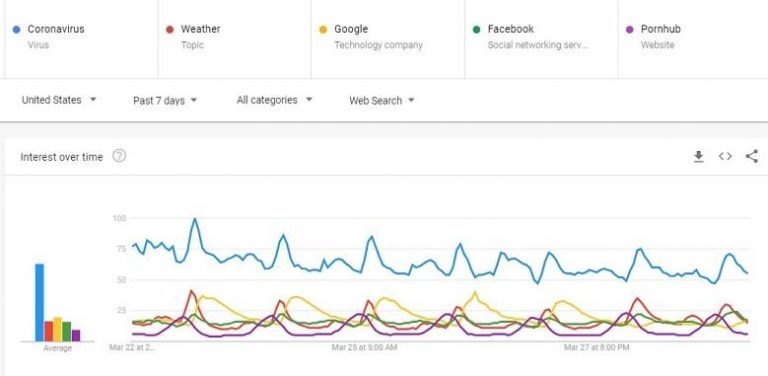This screenshot has width=768, height=376.
Task: Share the interest over time chart
Action: click(x=751, y=157)
